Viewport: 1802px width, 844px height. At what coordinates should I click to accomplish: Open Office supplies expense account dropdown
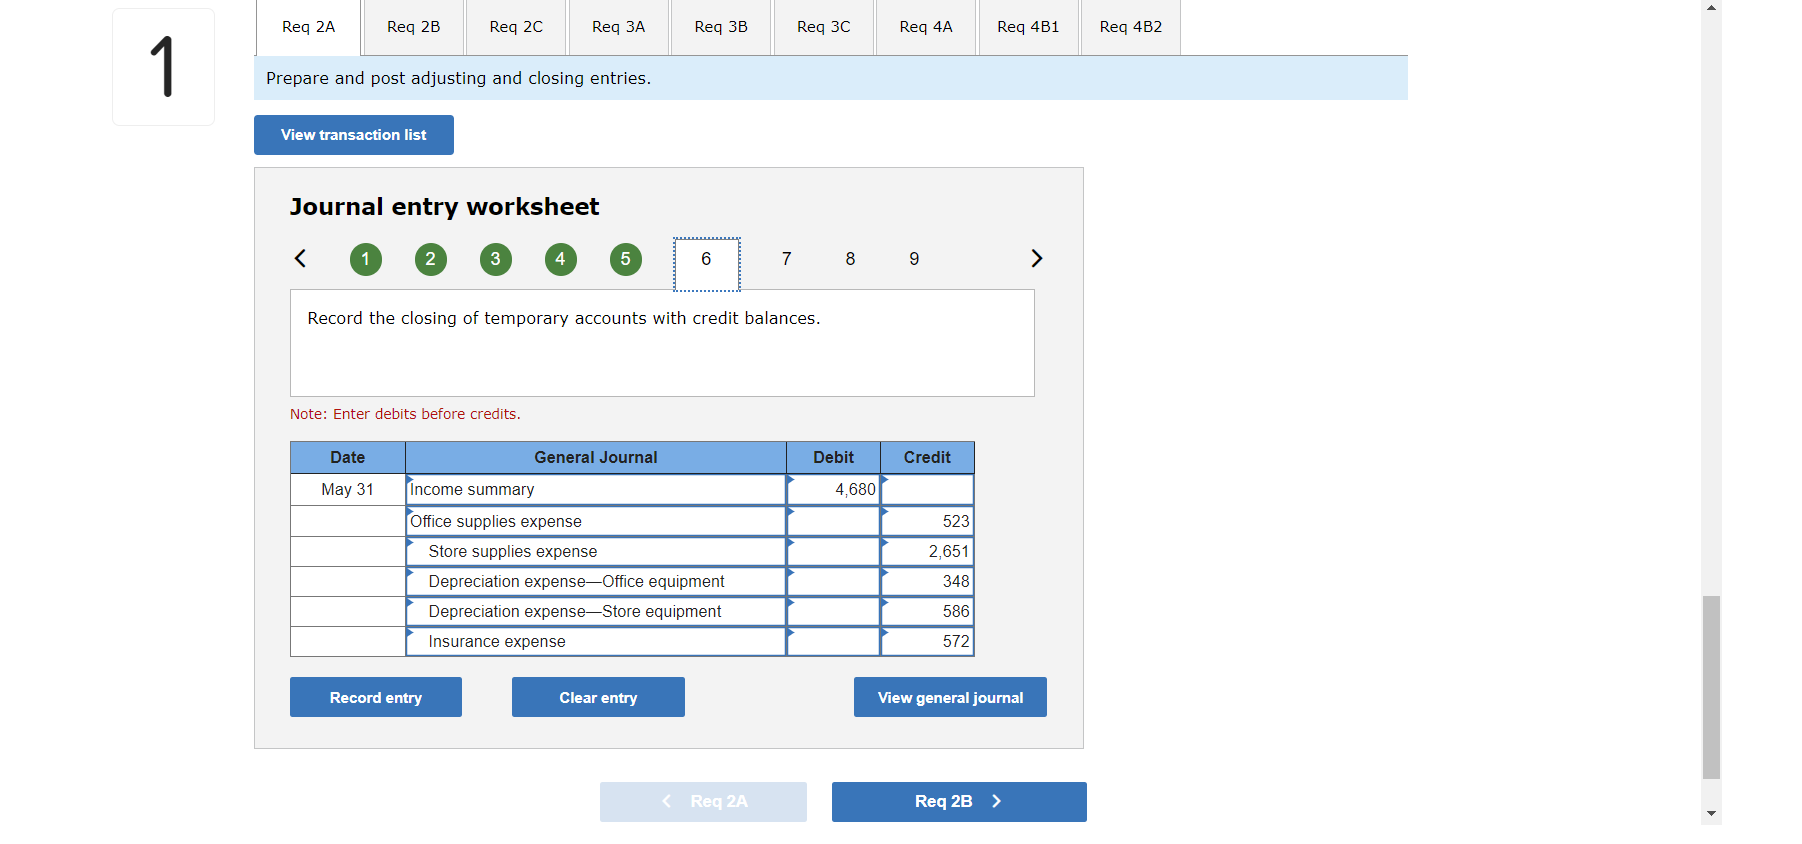click(596, 521)
